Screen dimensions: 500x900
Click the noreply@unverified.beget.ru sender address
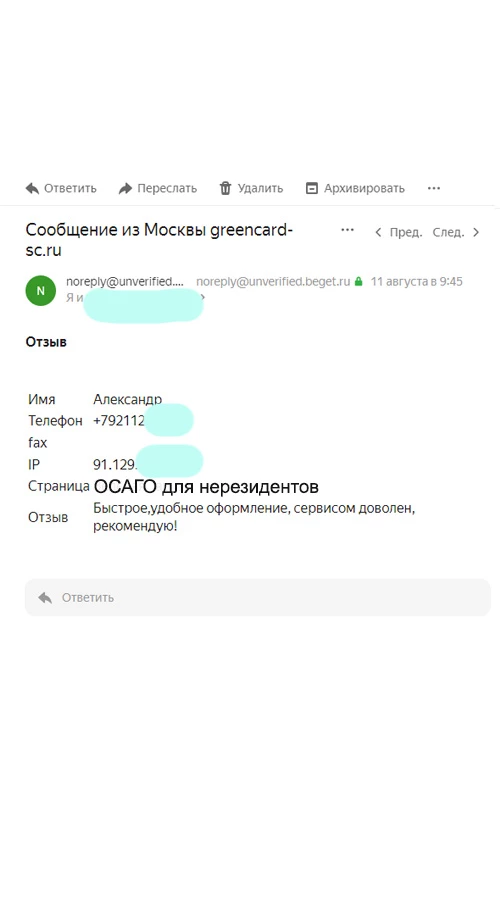point(273,282)
